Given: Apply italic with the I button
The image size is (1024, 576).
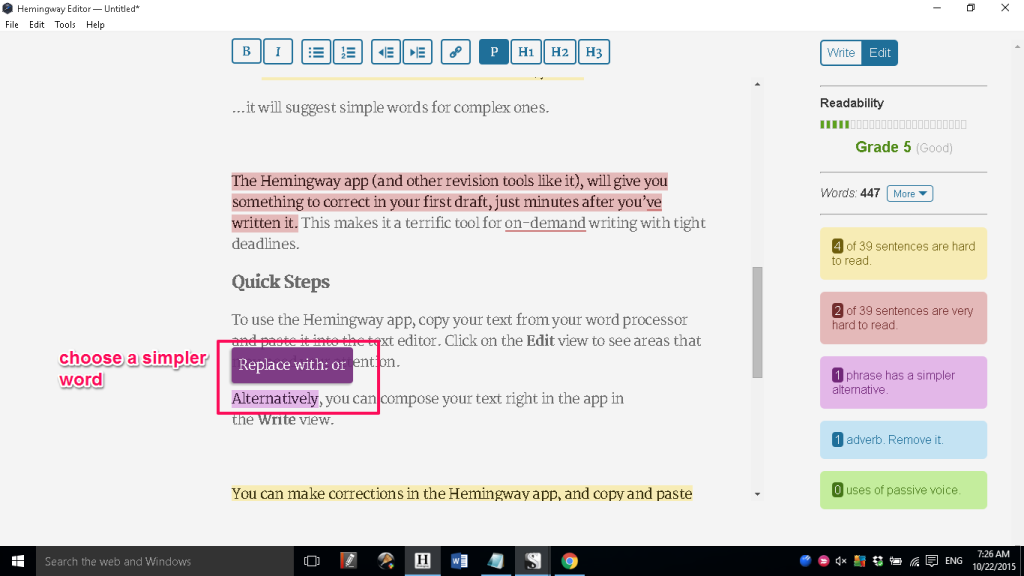Looking at the screenshot, I should [x=278, y=52].
